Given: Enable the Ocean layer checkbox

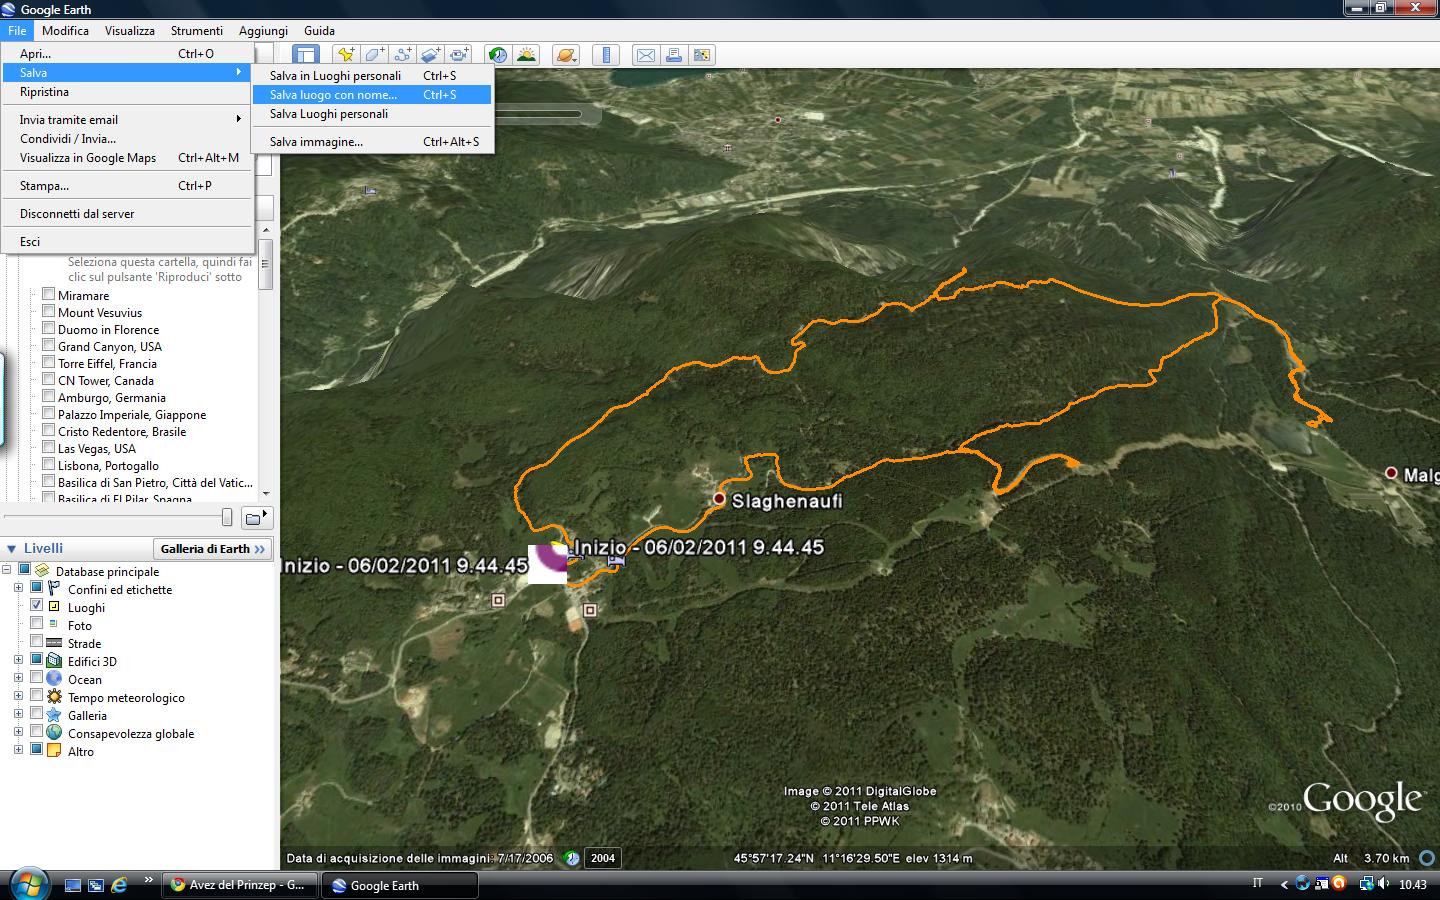Looking at the screenshot, I should (x=37, y=679).
